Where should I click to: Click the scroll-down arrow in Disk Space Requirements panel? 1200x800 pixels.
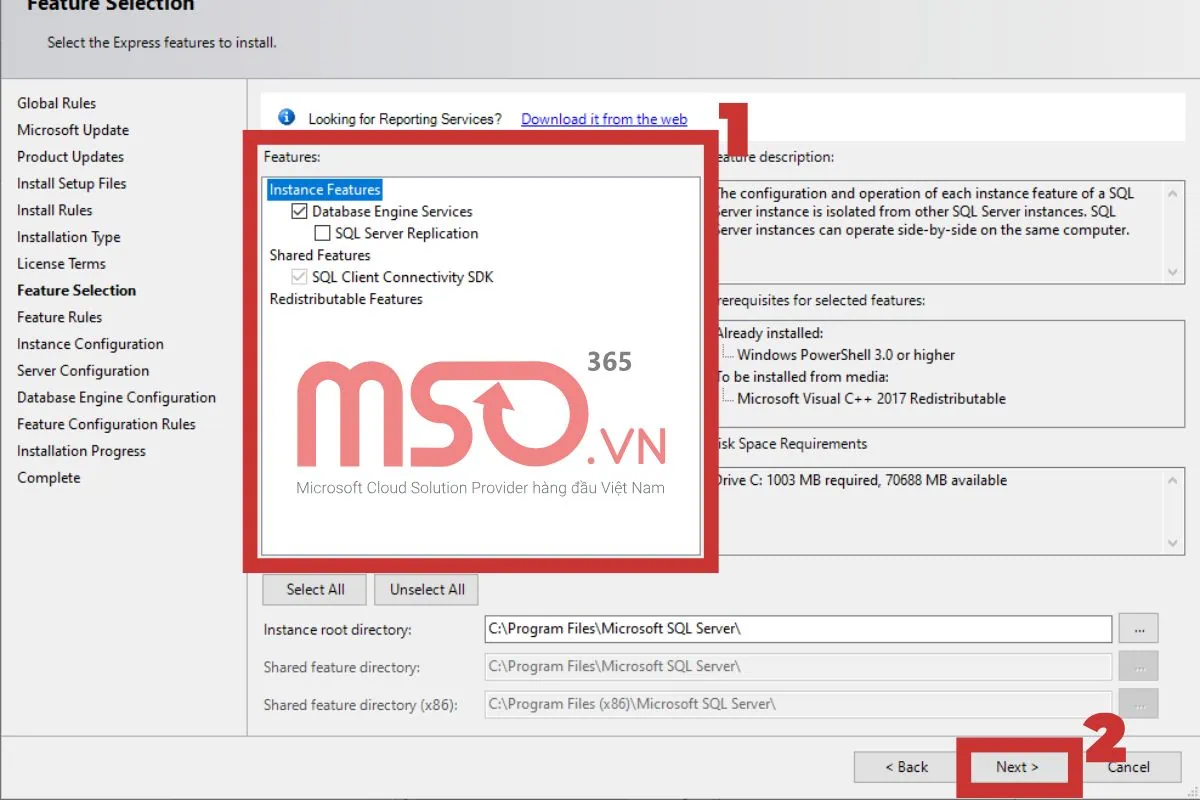(x=1172, y=540)
